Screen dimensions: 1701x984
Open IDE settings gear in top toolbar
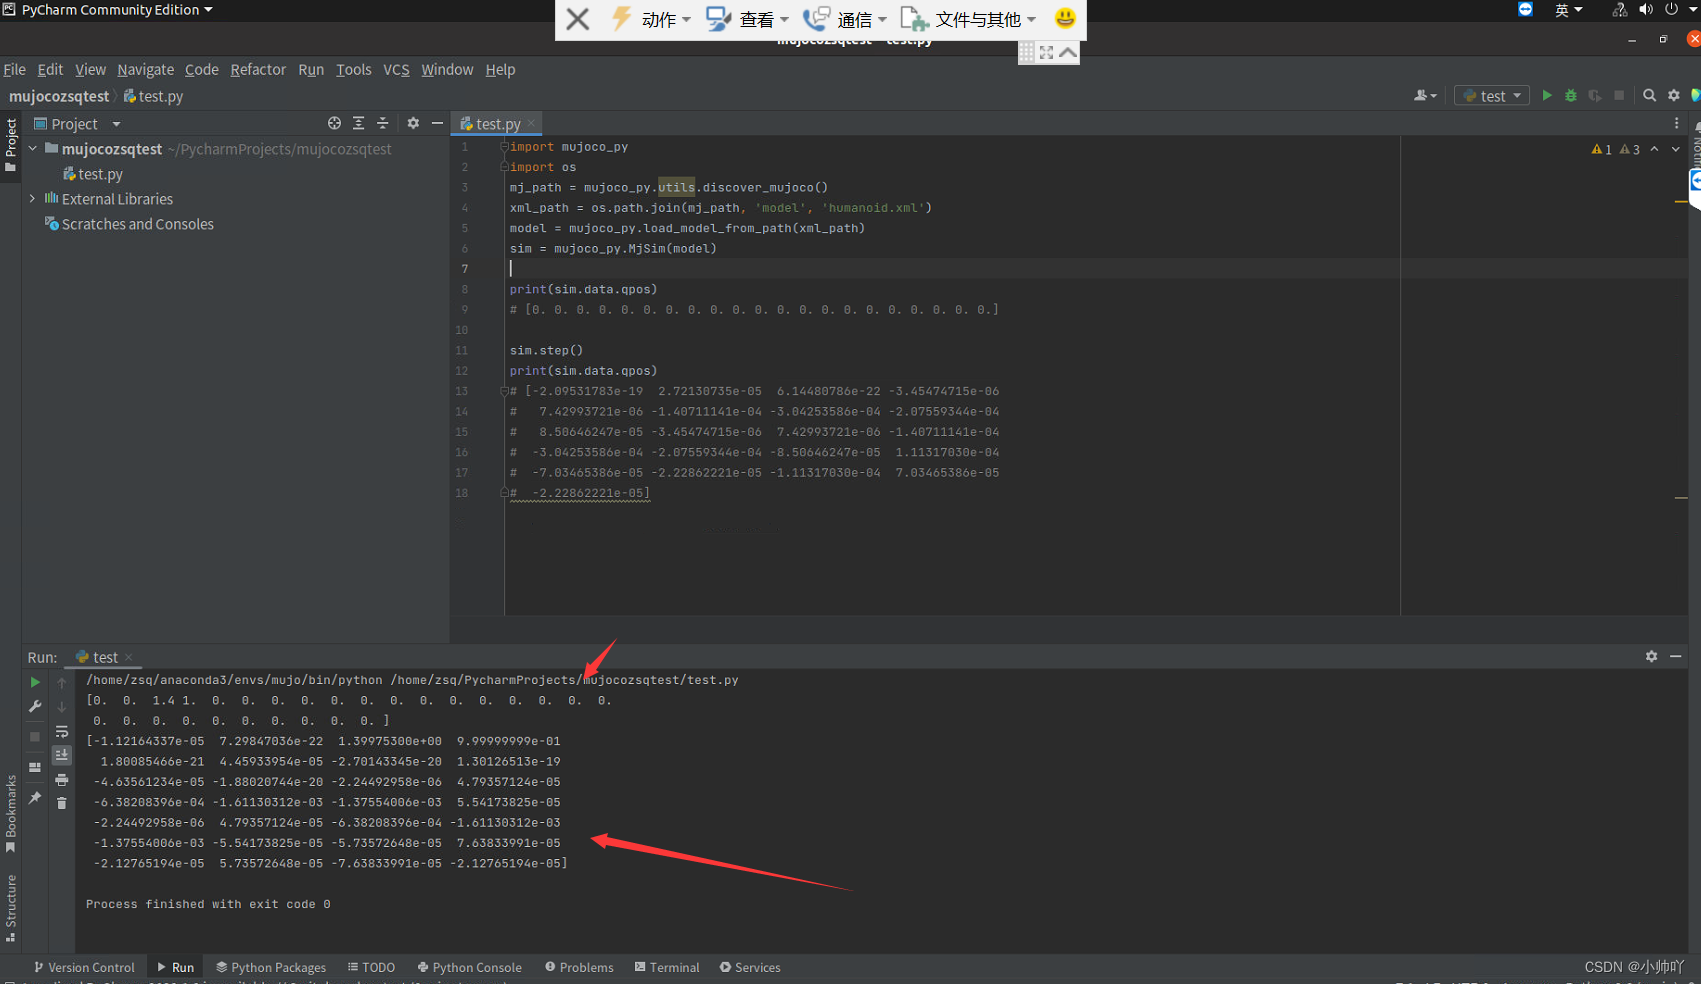(x=1674, y=96)
